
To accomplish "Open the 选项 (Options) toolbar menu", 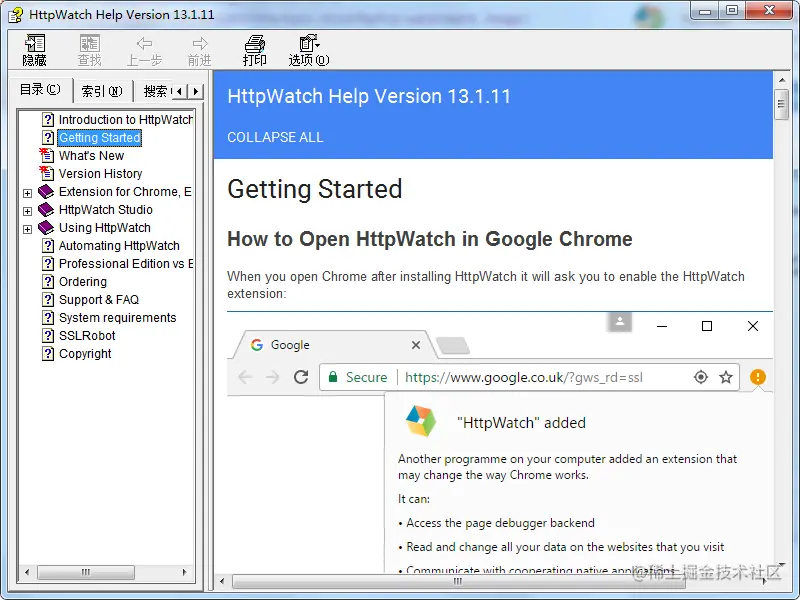I will point(309,51).
